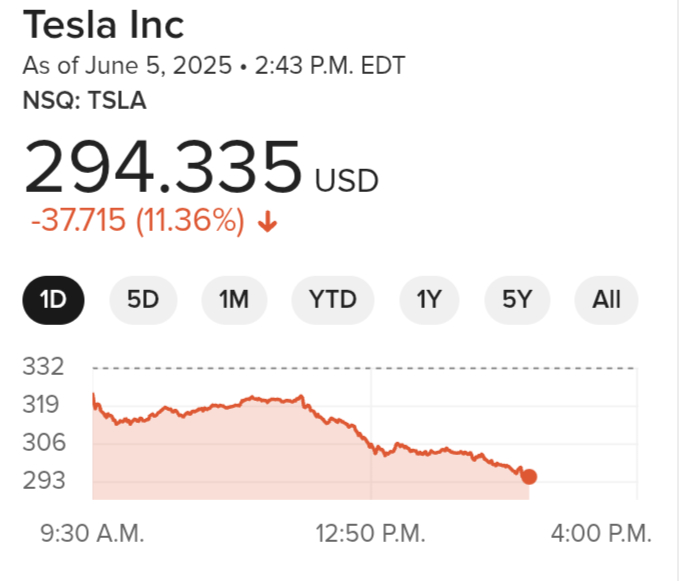Switch chart to 1Y view
679x581 pixels.
pyautogui.click(x=429, y=298)
